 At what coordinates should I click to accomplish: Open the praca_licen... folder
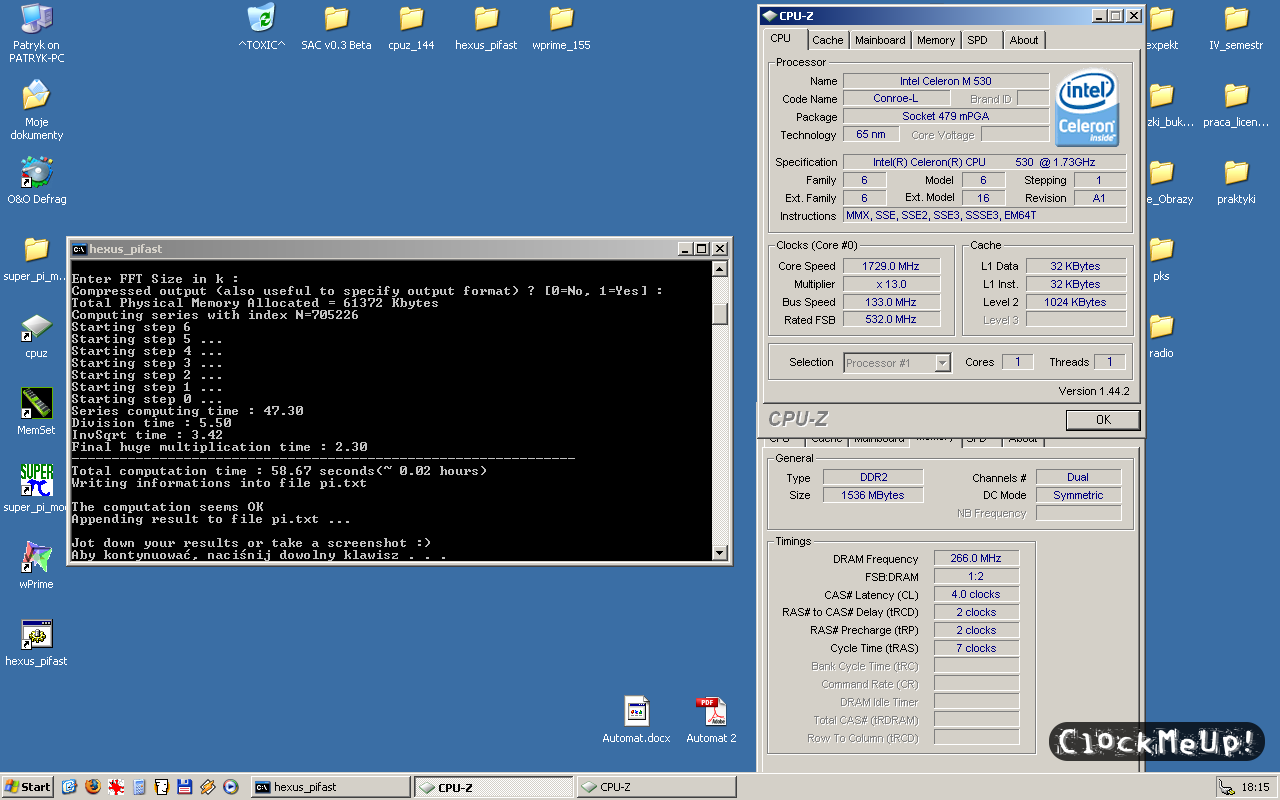click(x=1236, y=105)
